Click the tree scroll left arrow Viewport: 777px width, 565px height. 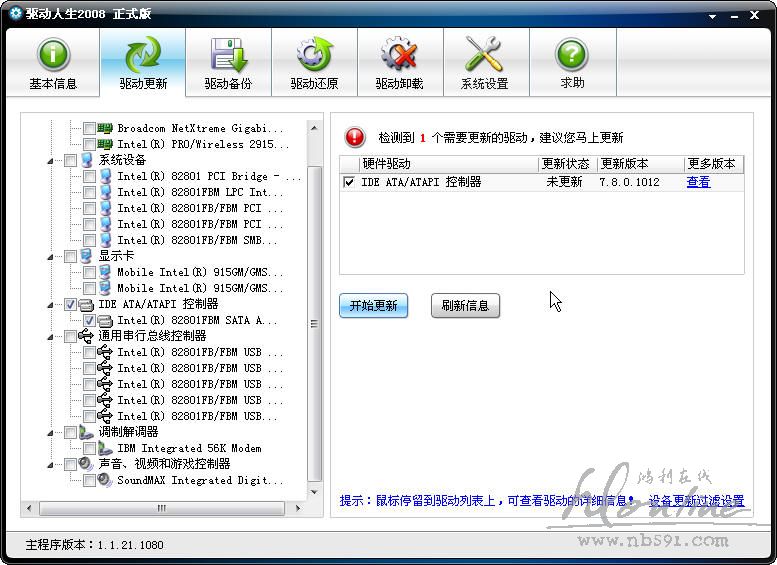point(29,508)
